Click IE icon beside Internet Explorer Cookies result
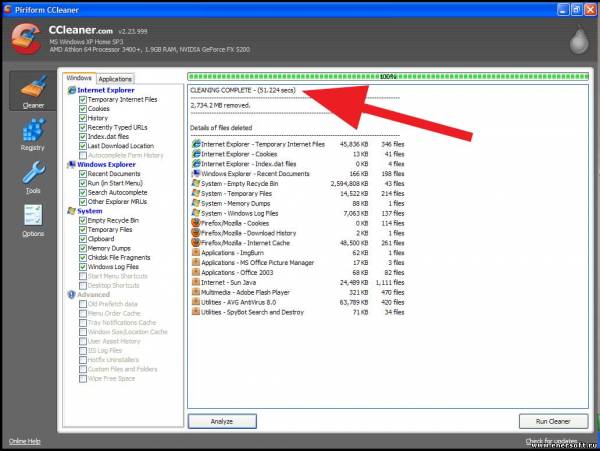Screen dimensions: 600x451 point(196,154)
